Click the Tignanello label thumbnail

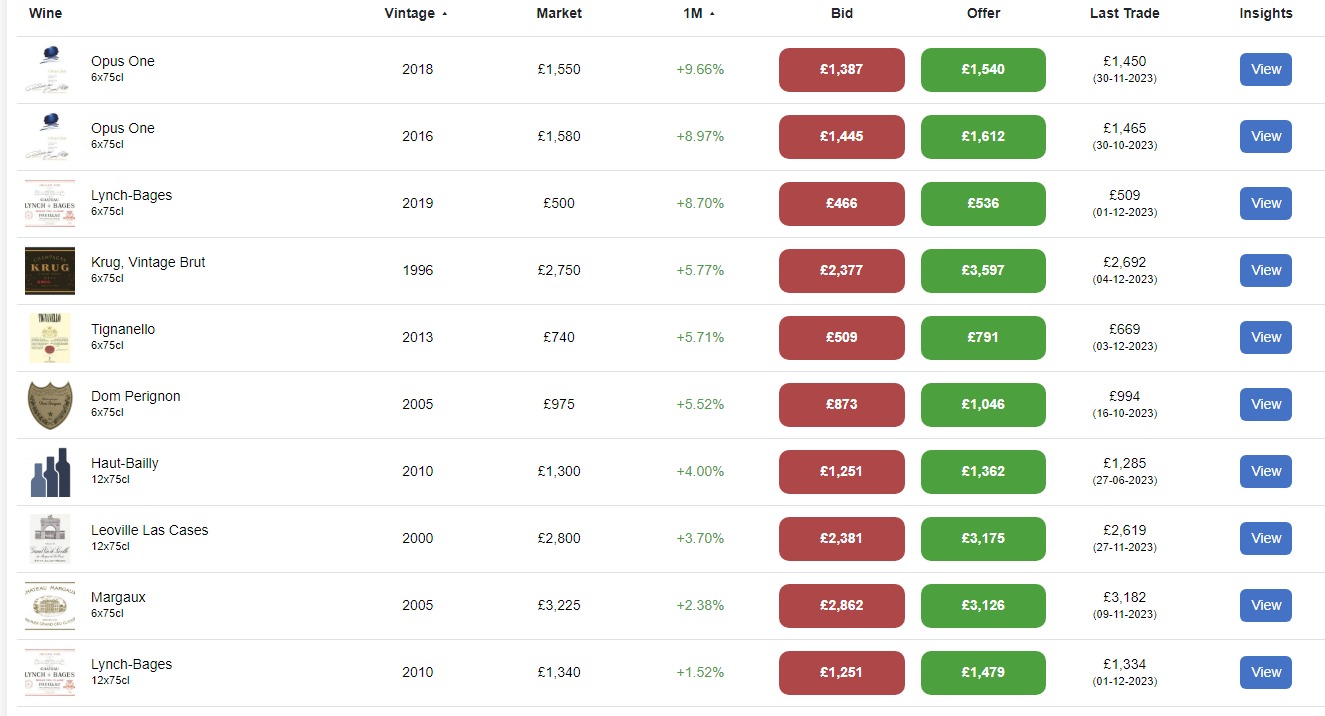point(50,338)
